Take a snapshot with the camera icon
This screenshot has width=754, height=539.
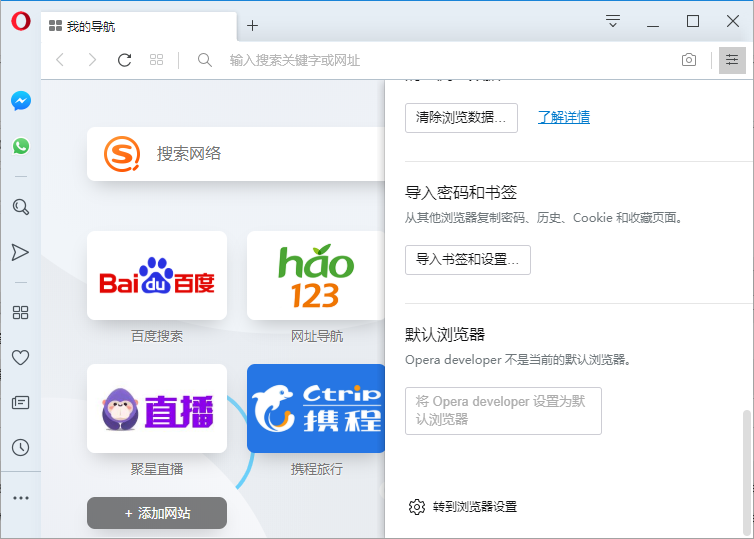pos(689,60)
